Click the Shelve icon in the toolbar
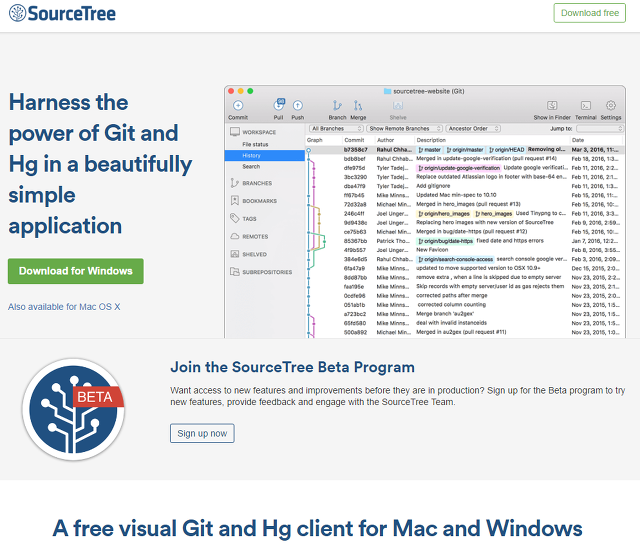 (x=398, y=106)
